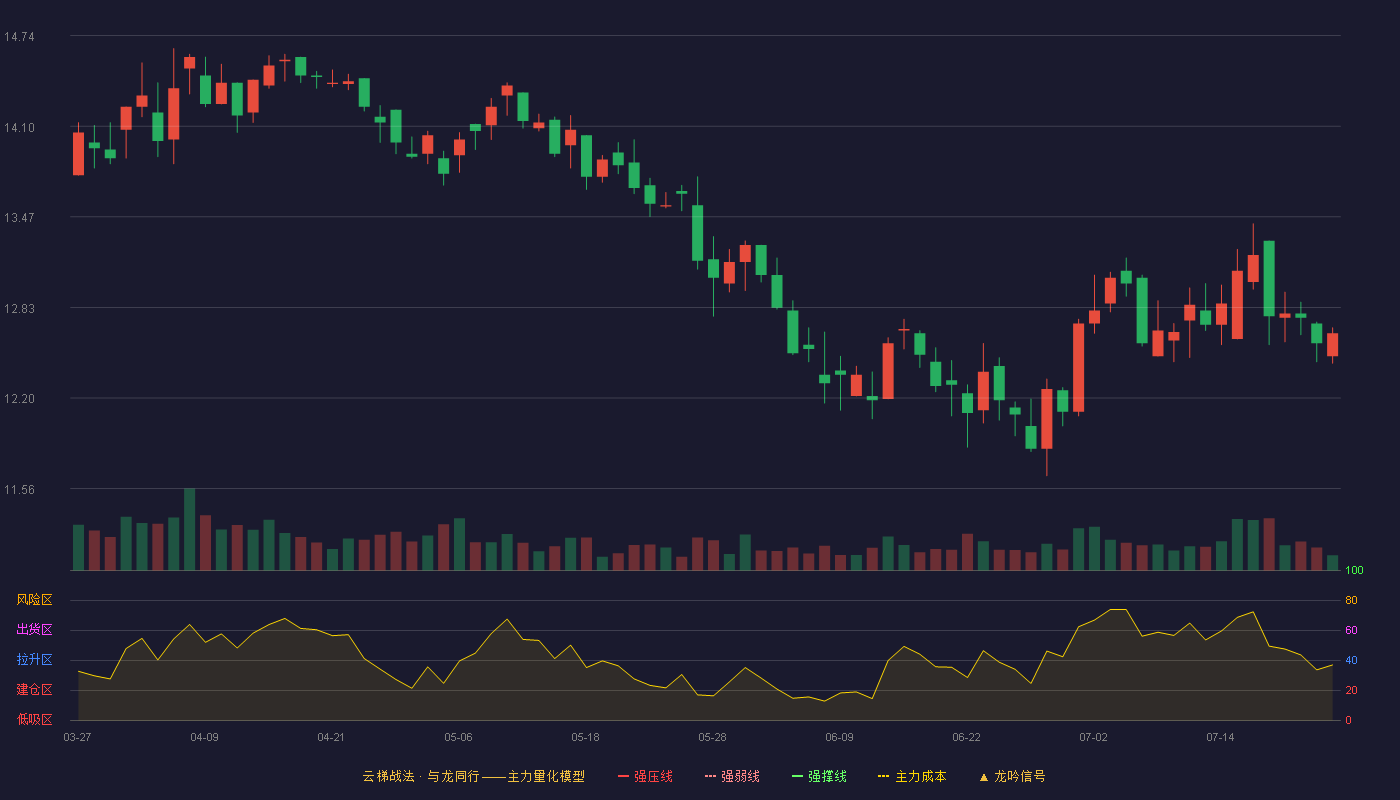Viewport: 1400px width, 800px height.
Task: Click the 06-09 date label
Action: click(x=839, y=737)
